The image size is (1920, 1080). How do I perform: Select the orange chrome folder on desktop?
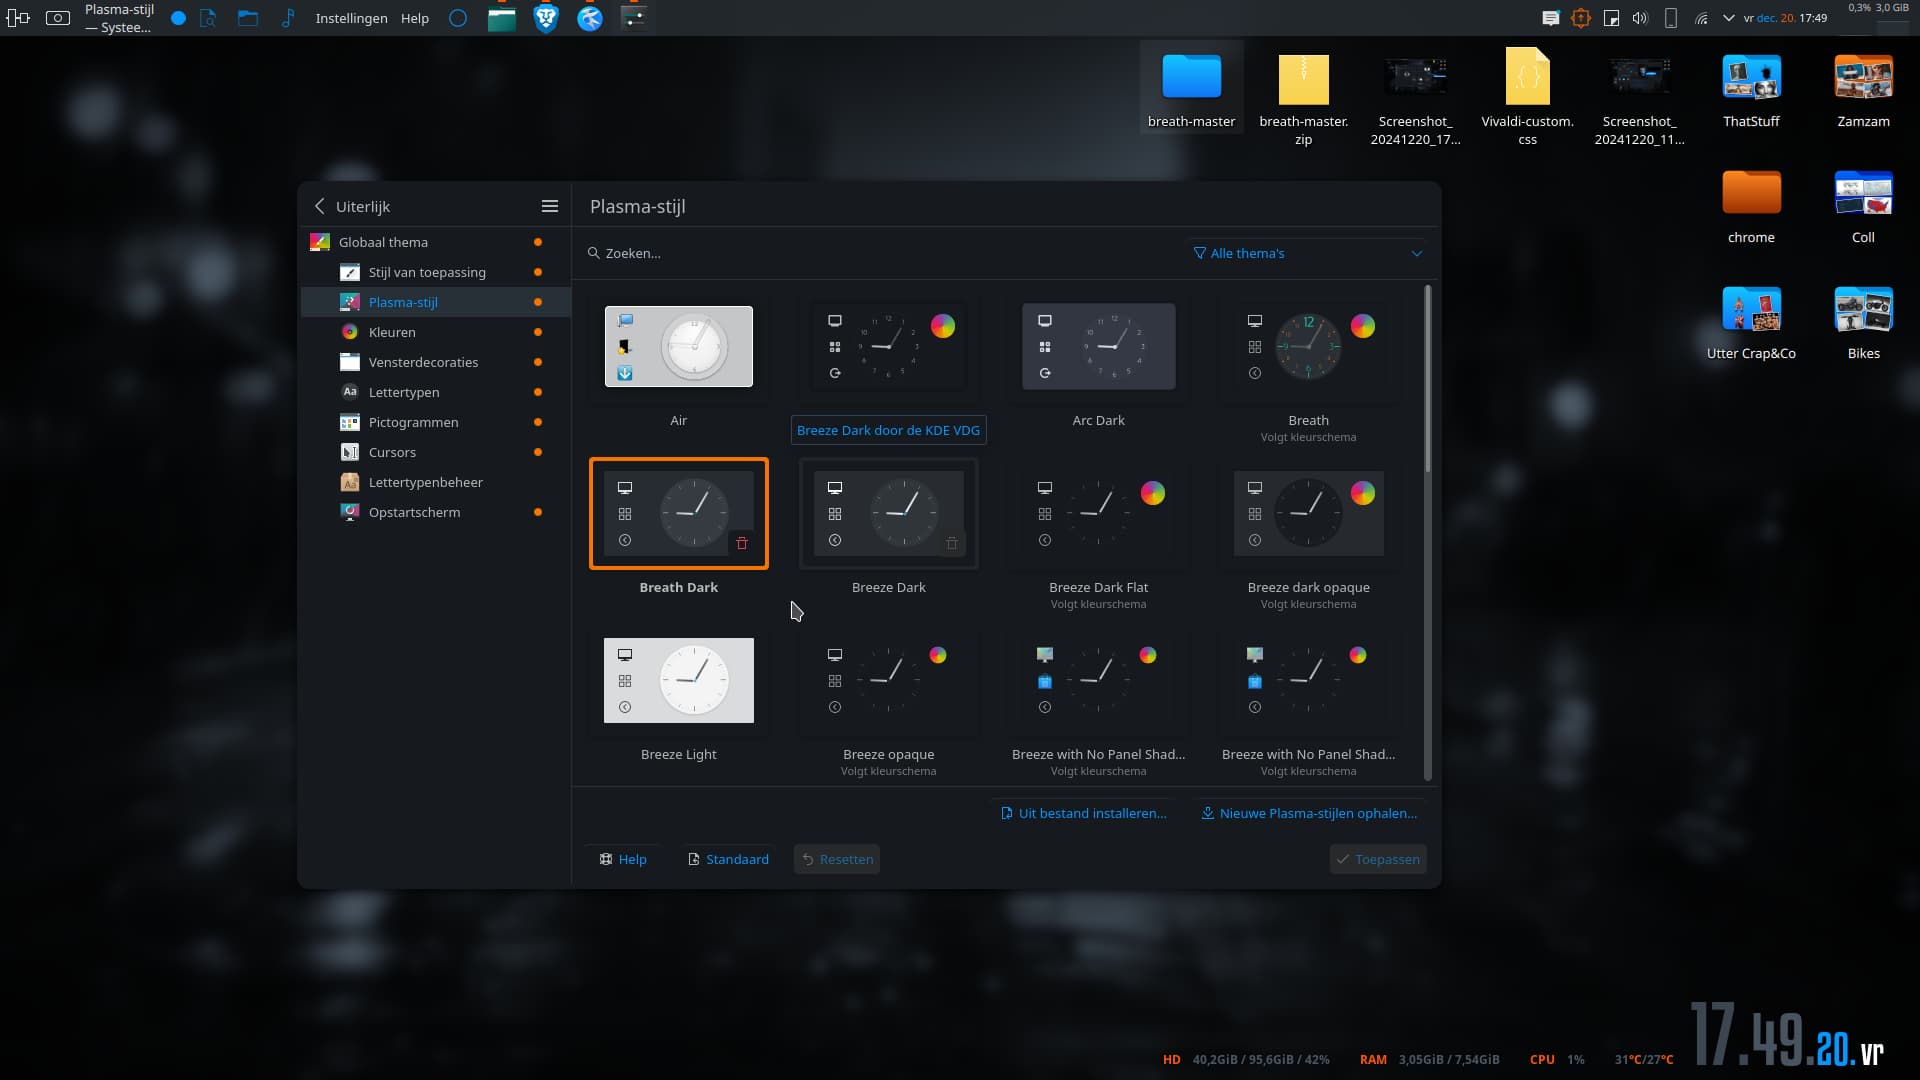tap(1751, 206)
